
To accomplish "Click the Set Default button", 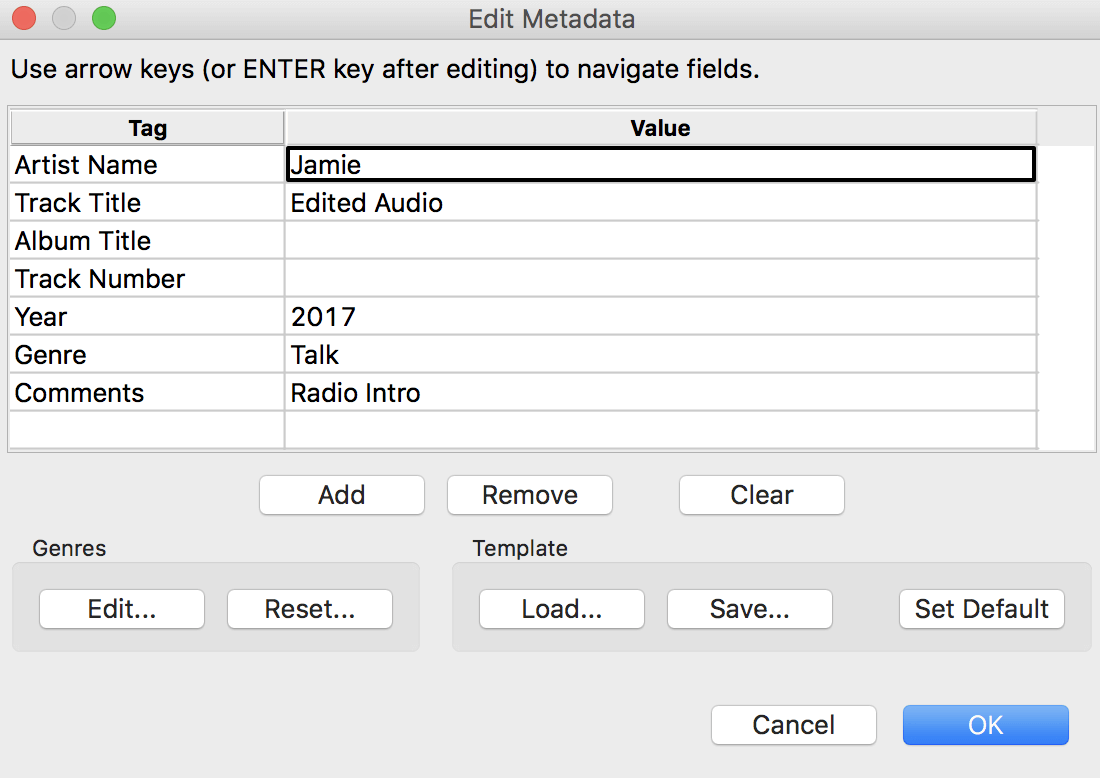I will point(982,609).
